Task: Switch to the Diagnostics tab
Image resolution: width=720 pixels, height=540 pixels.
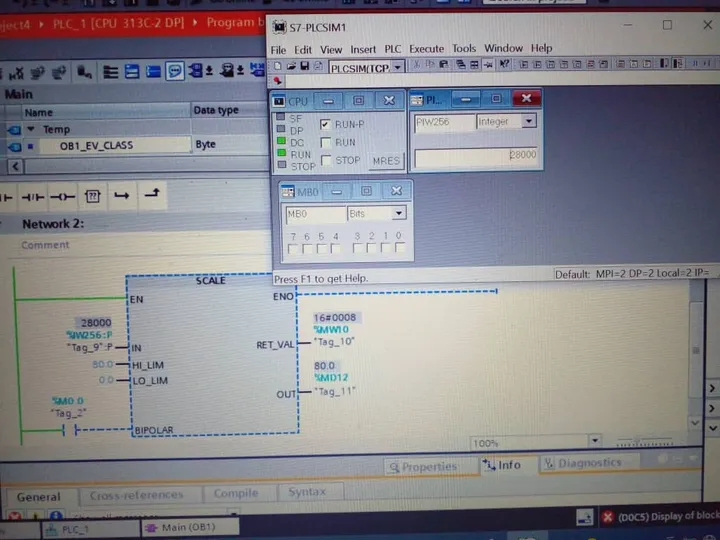Action: tap(583, 463)
